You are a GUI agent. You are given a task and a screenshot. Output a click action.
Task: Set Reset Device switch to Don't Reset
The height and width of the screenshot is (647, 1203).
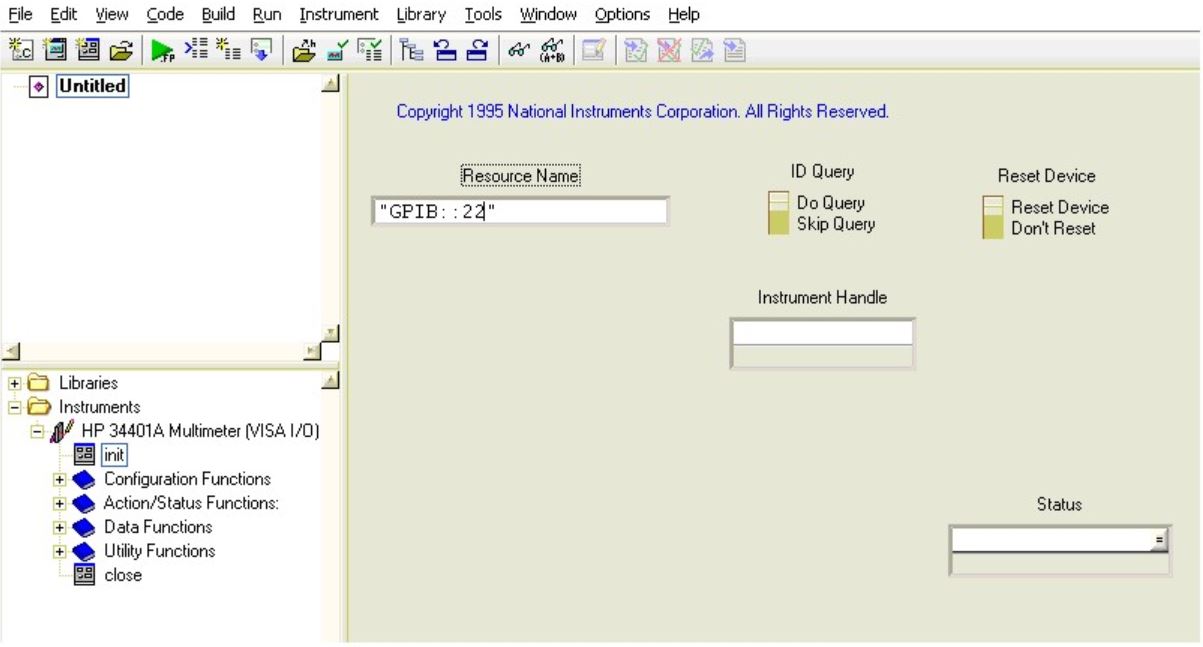click(992, 228)
